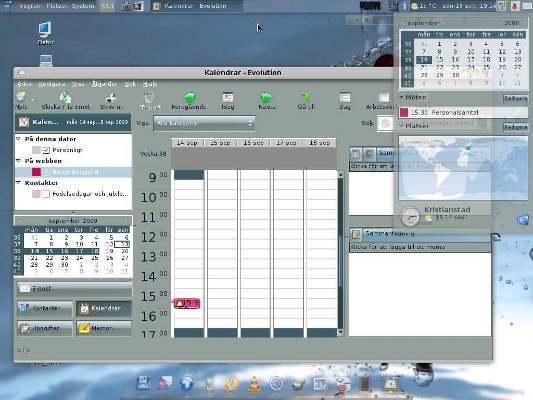Viewport: 533px width, 400px height.
Task: Click the search field in Evolution
Action: [x=386, y=123]
